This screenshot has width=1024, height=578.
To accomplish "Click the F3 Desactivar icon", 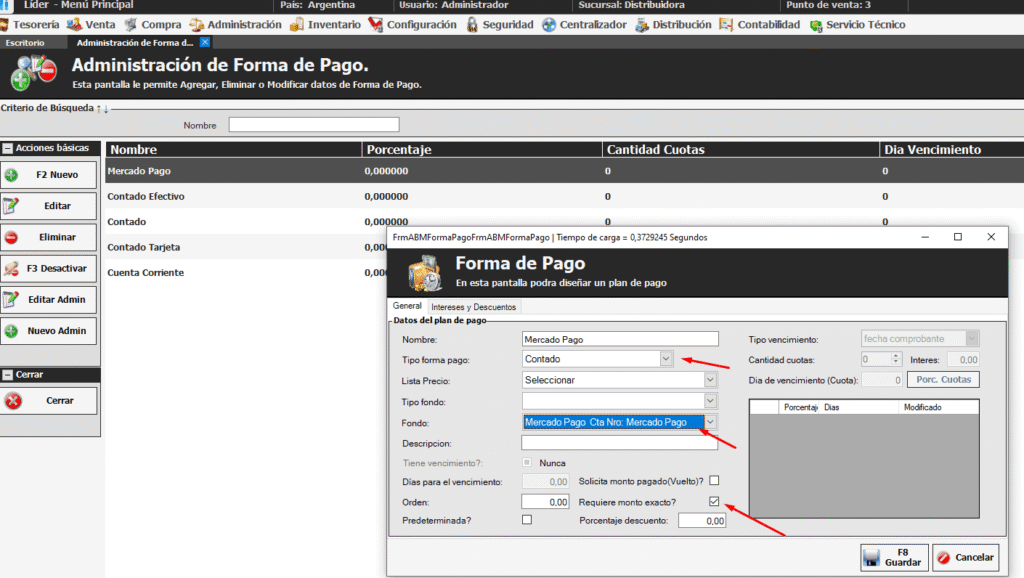I will (12, 269).
